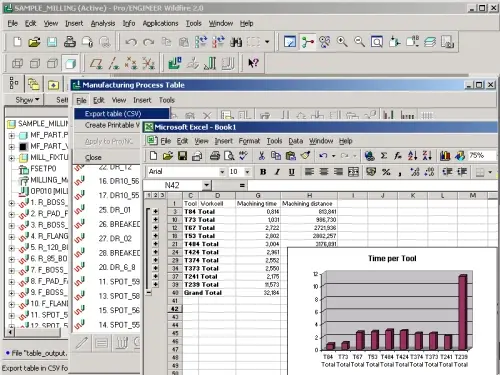Click the What's This help cursor icon
Viewport: 500px width, 375px height.
click(x=253, y=63)
